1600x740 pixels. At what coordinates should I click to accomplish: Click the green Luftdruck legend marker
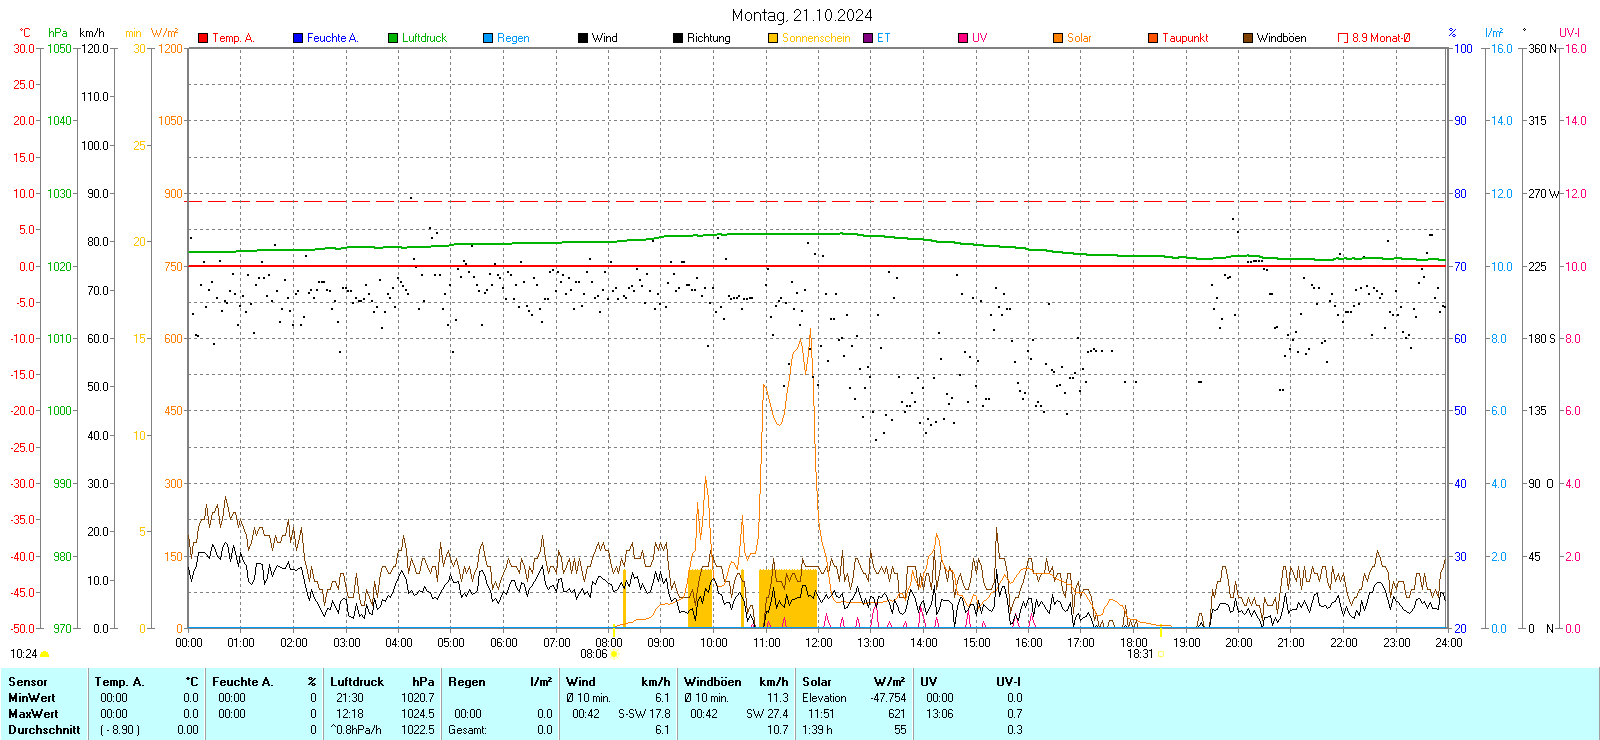click(x=393, y=38)
